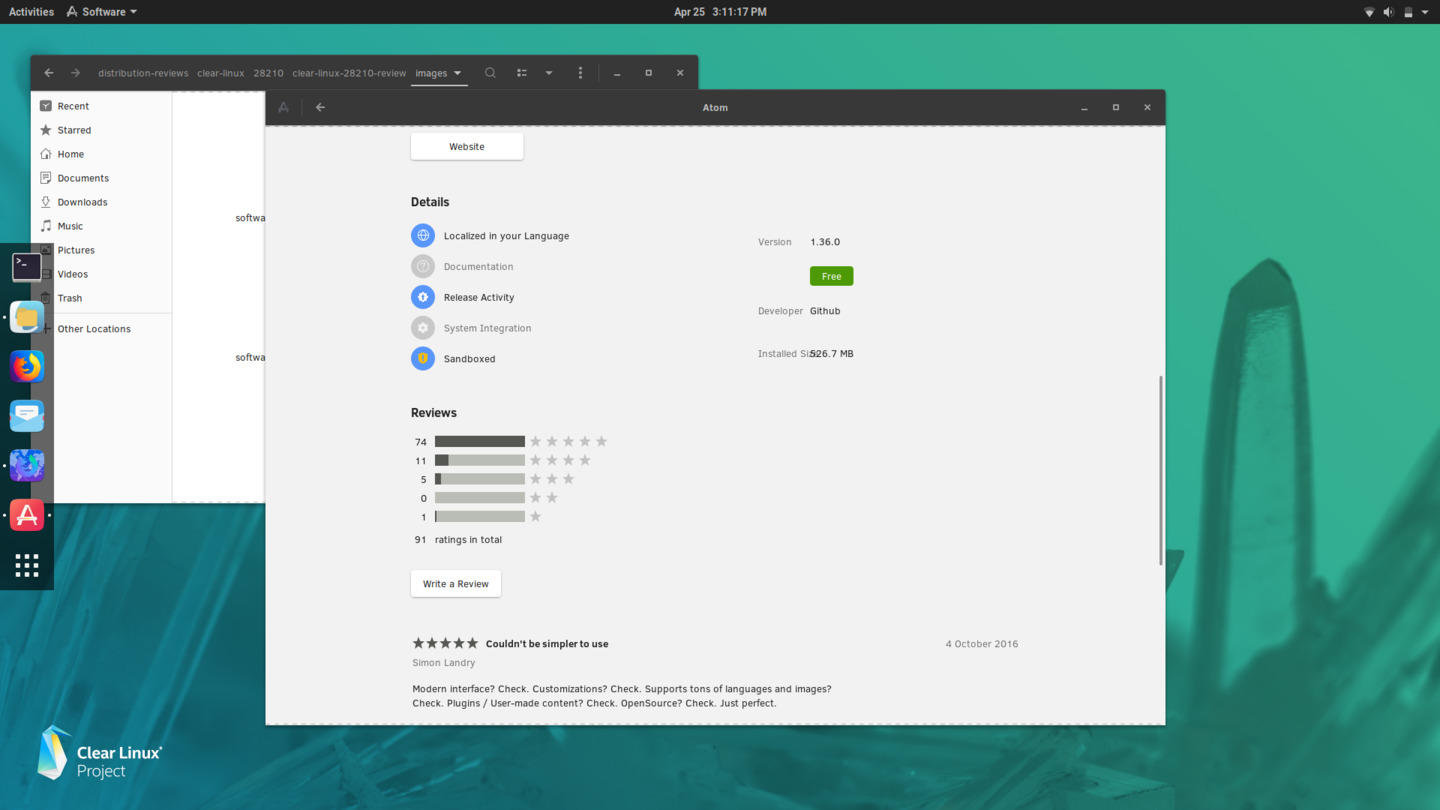Open Pictures in Files sidebar

pos(102,250)
